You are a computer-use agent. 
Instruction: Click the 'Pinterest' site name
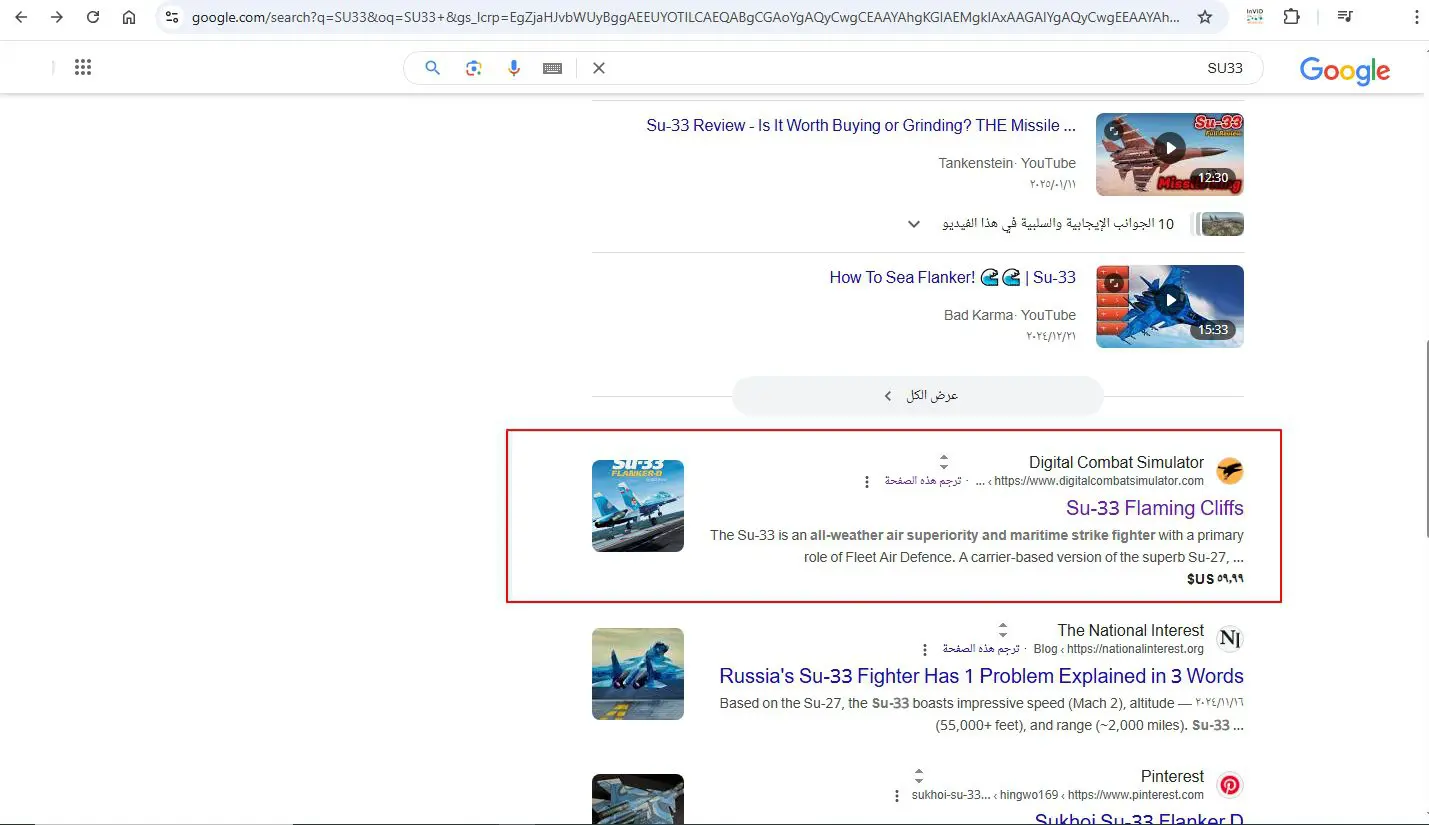(1172, 777)
